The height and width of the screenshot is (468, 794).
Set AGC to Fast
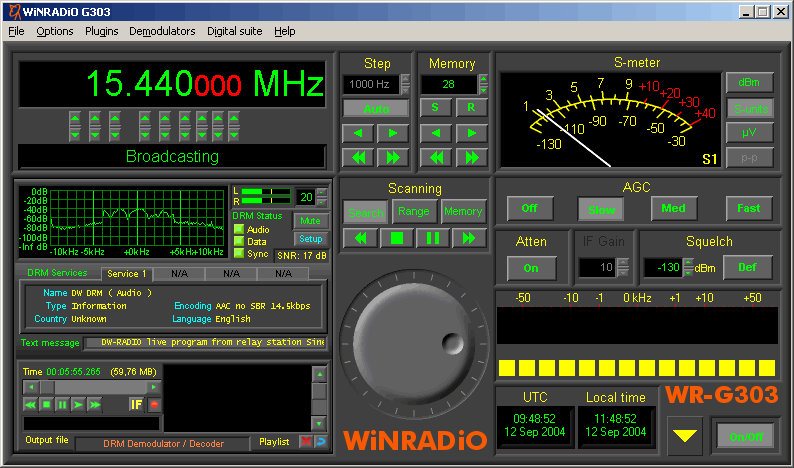click(x=748, y=208)
